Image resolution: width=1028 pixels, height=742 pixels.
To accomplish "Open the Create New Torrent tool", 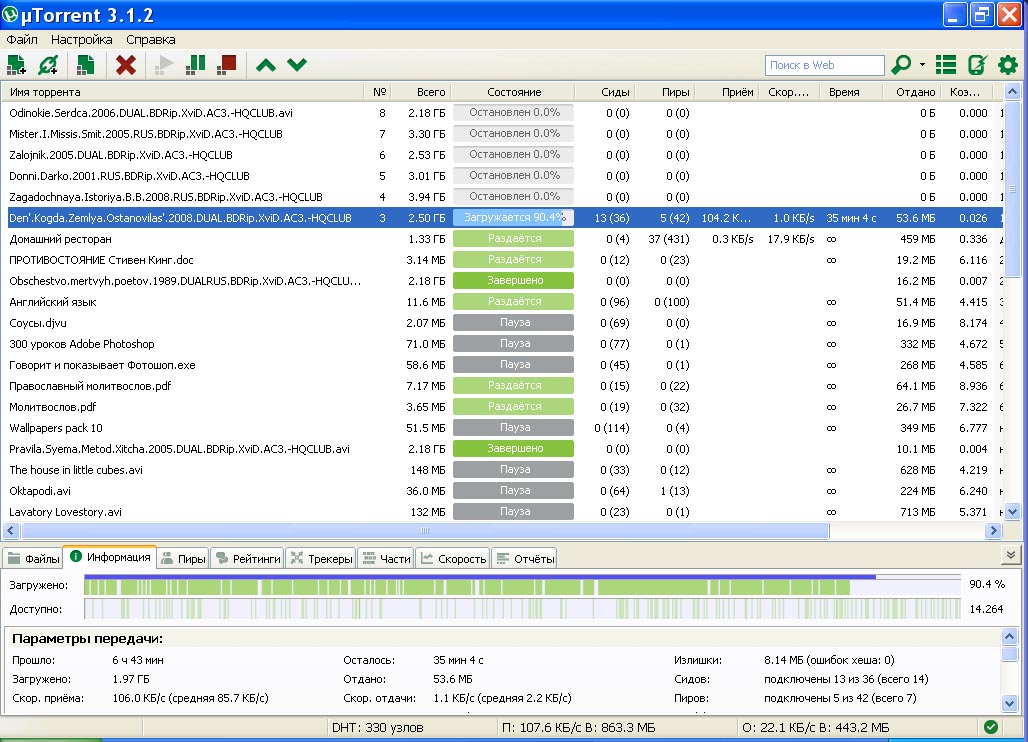I will click(x=85, y=65).
